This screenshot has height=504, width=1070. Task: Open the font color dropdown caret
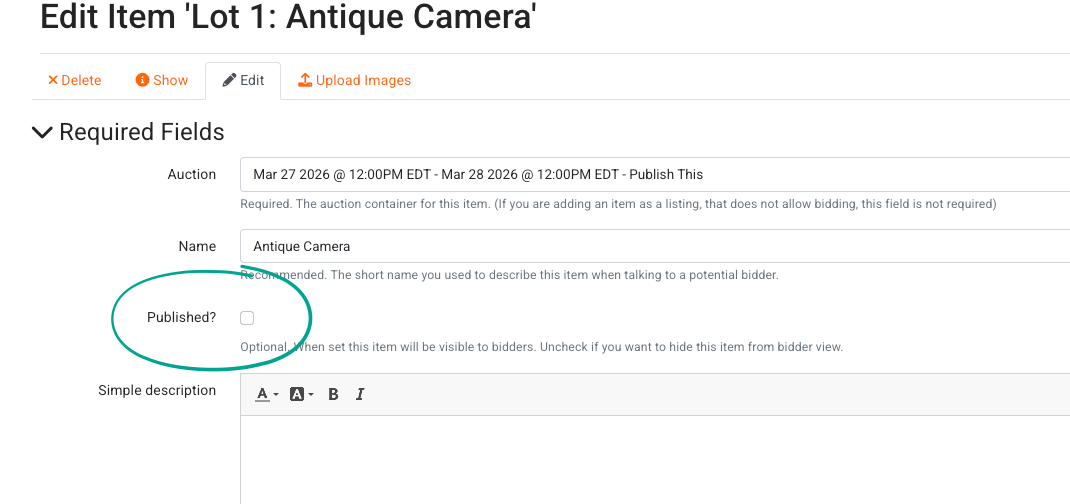(276, 395)
